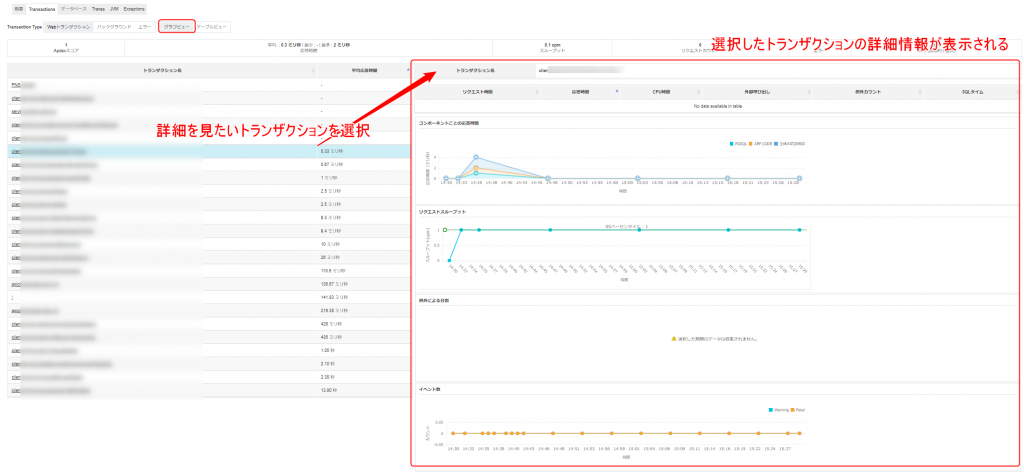This screenshot has height=472, width=1024.
Task: Switch to グラフビュー graph view
Action: click(x=176, y=27)
